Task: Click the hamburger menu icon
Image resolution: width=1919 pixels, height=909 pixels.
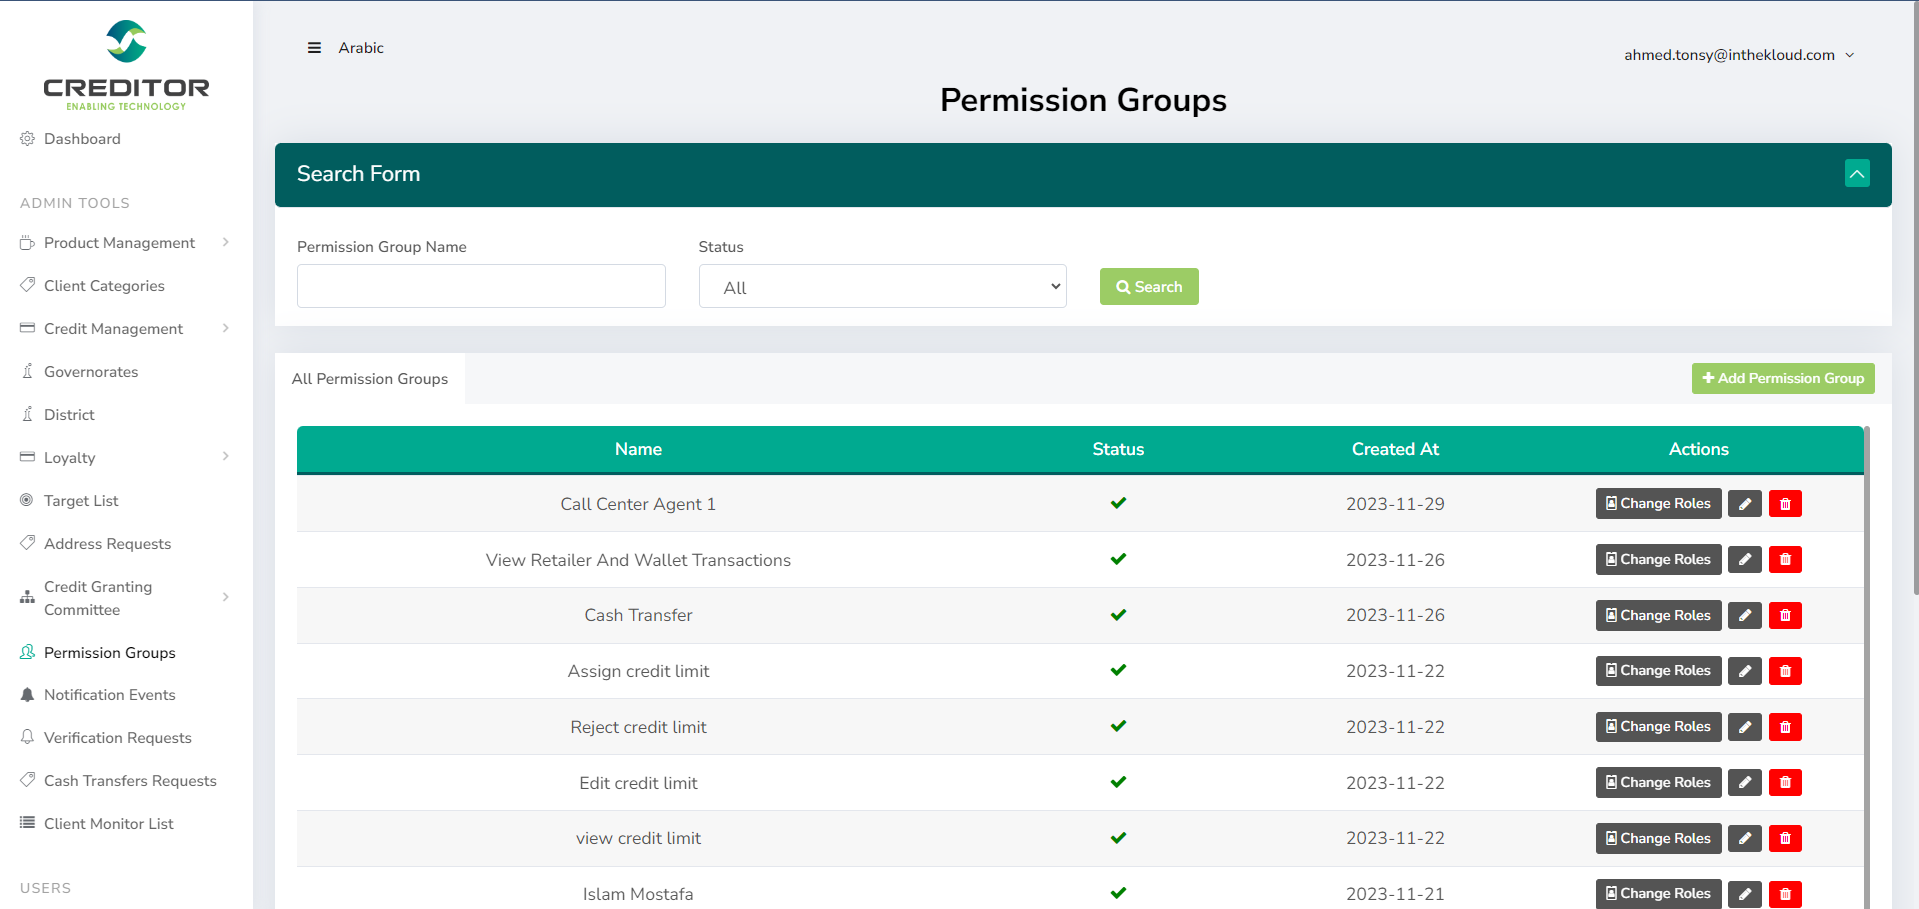Action: click(314, 48)
